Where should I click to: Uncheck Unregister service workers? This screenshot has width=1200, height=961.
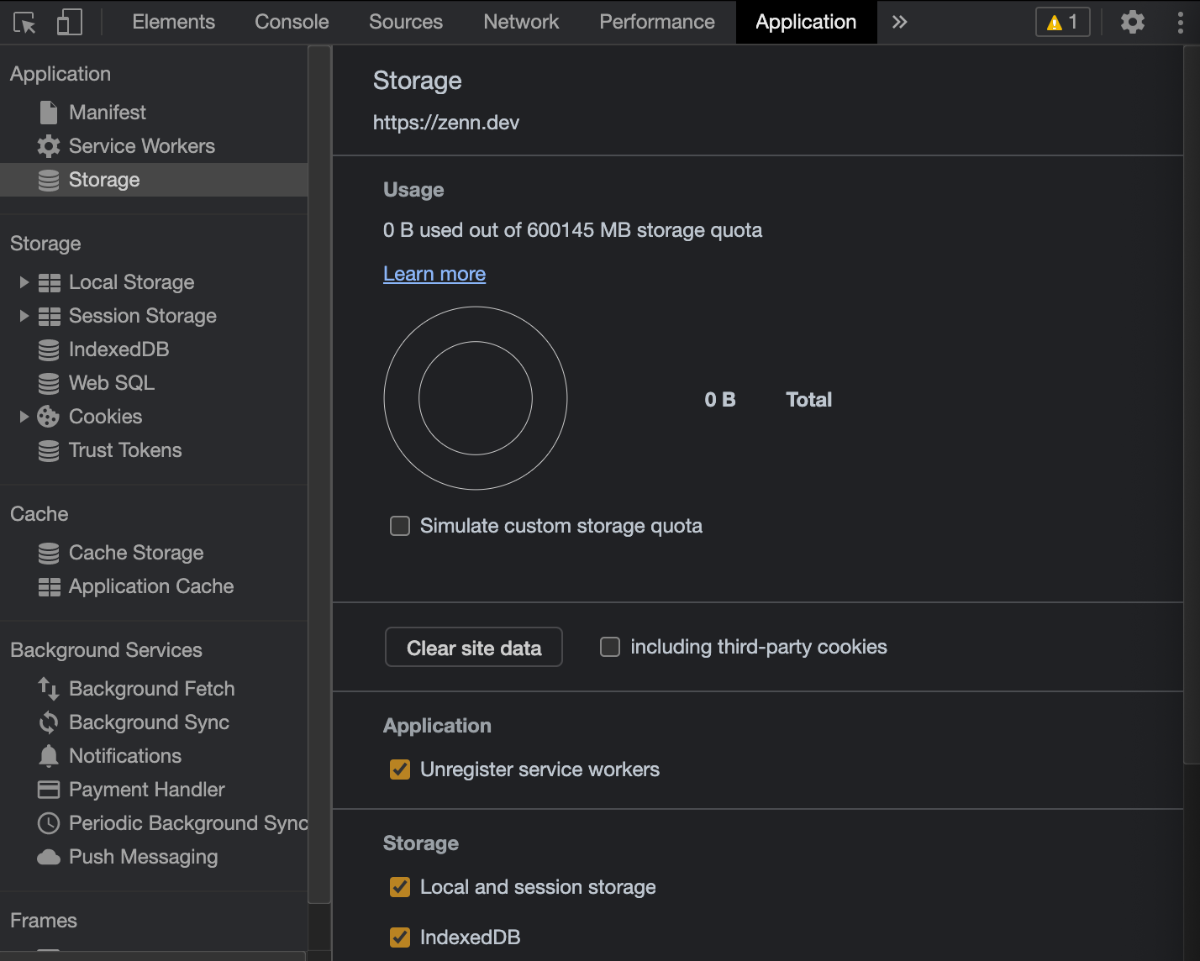point(400,770)
